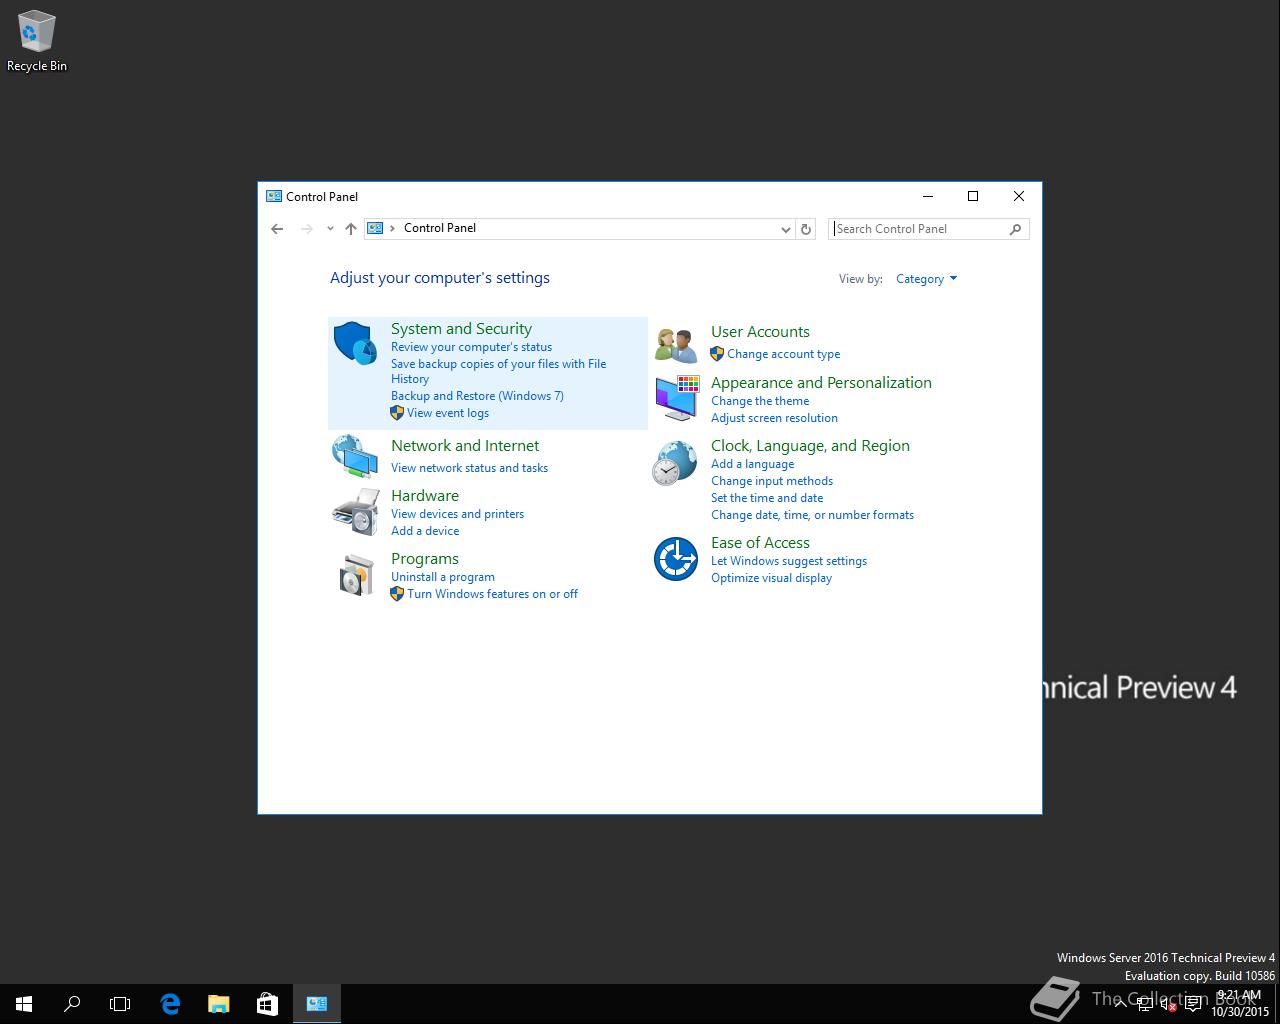Click the search magnifier icon in Control Panel
This screenshot has width=1280, height=1024.
point(1015,229)
